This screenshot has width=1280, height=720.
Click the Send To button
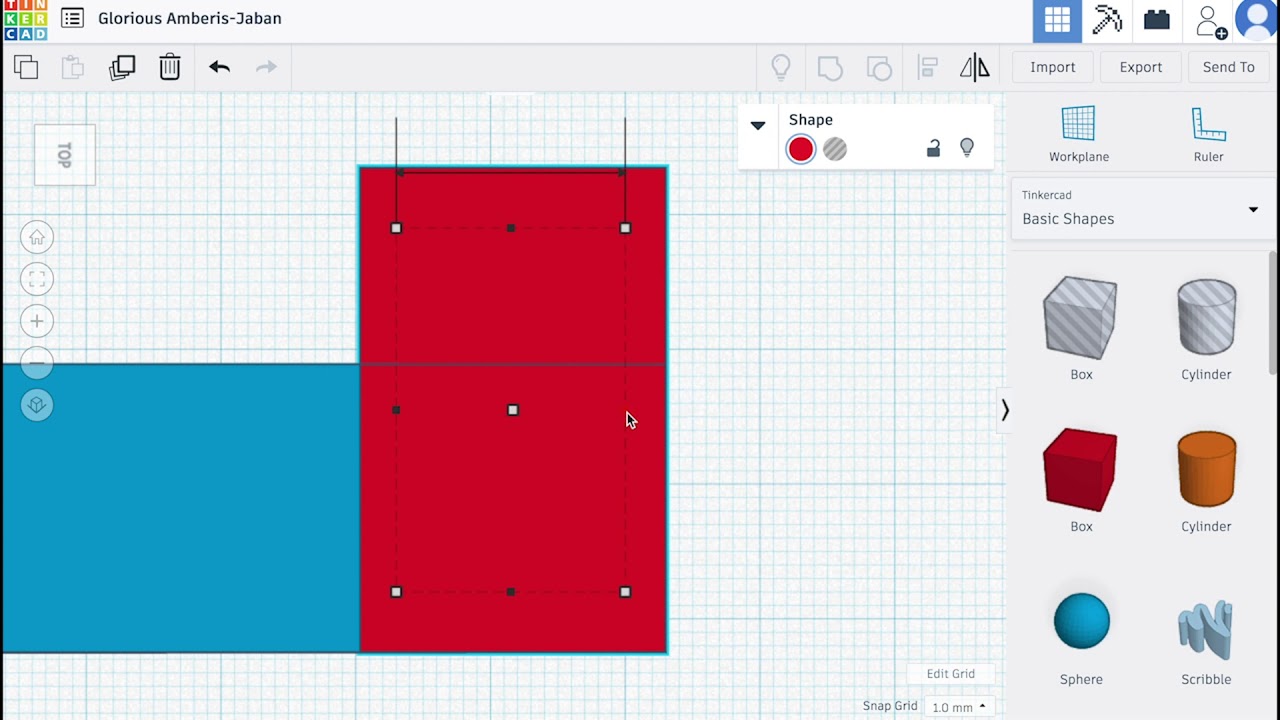click(x=1229, y=67)
